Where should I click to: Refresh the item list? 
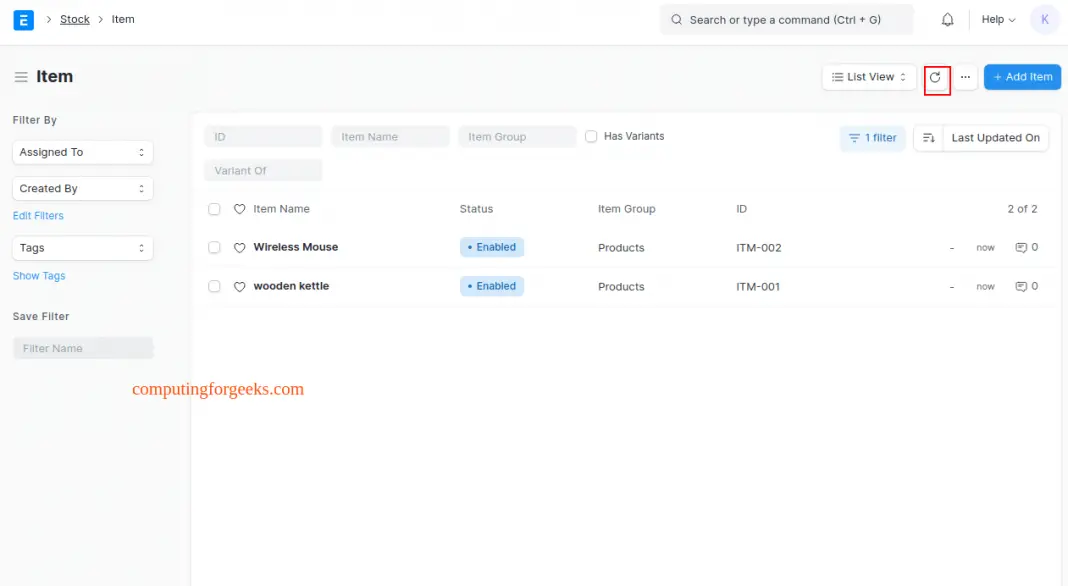coord(936,76)
